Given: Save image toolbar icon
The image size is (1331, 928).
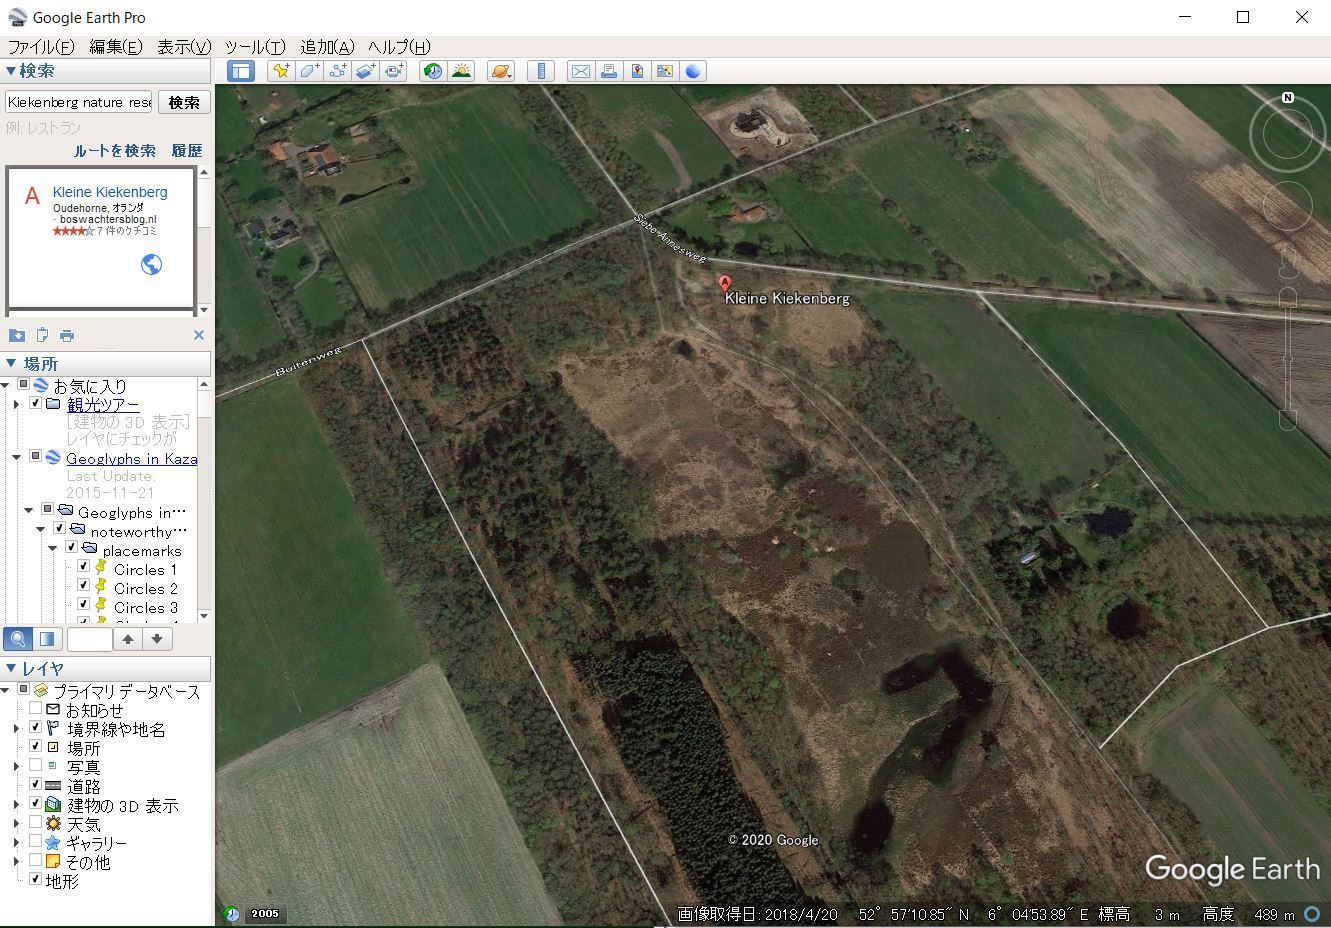Looking at the screenshot, I should (637, 71).
